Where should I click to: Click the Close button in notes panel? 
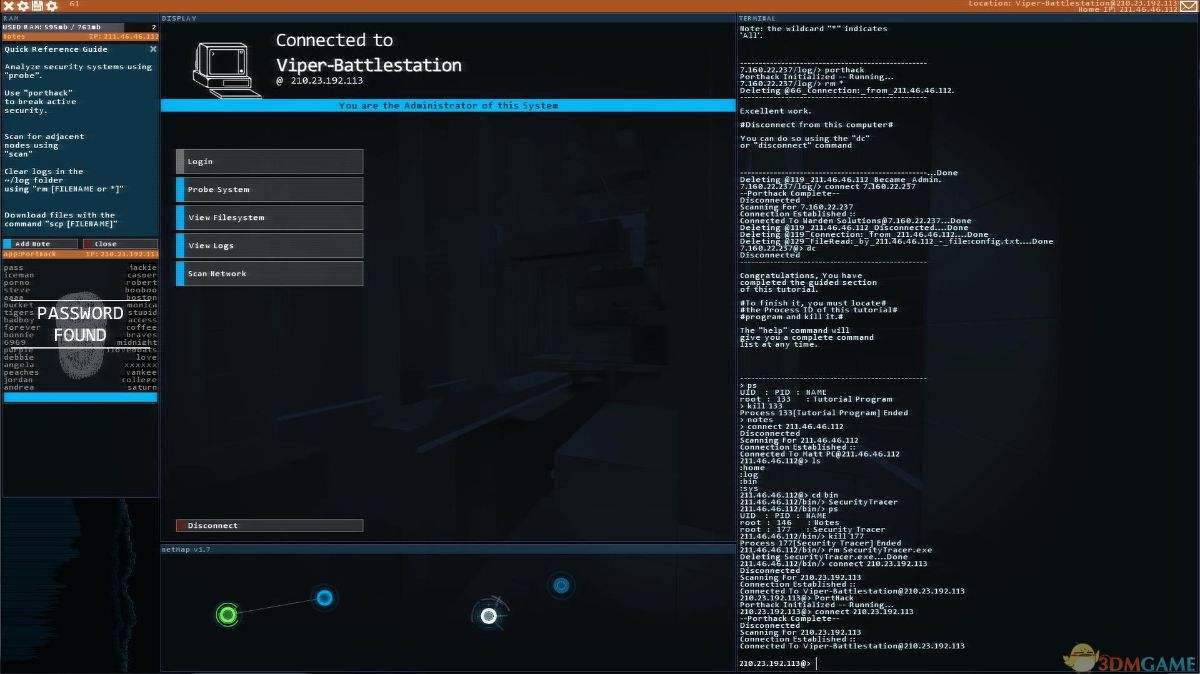(x=119, y=243)
